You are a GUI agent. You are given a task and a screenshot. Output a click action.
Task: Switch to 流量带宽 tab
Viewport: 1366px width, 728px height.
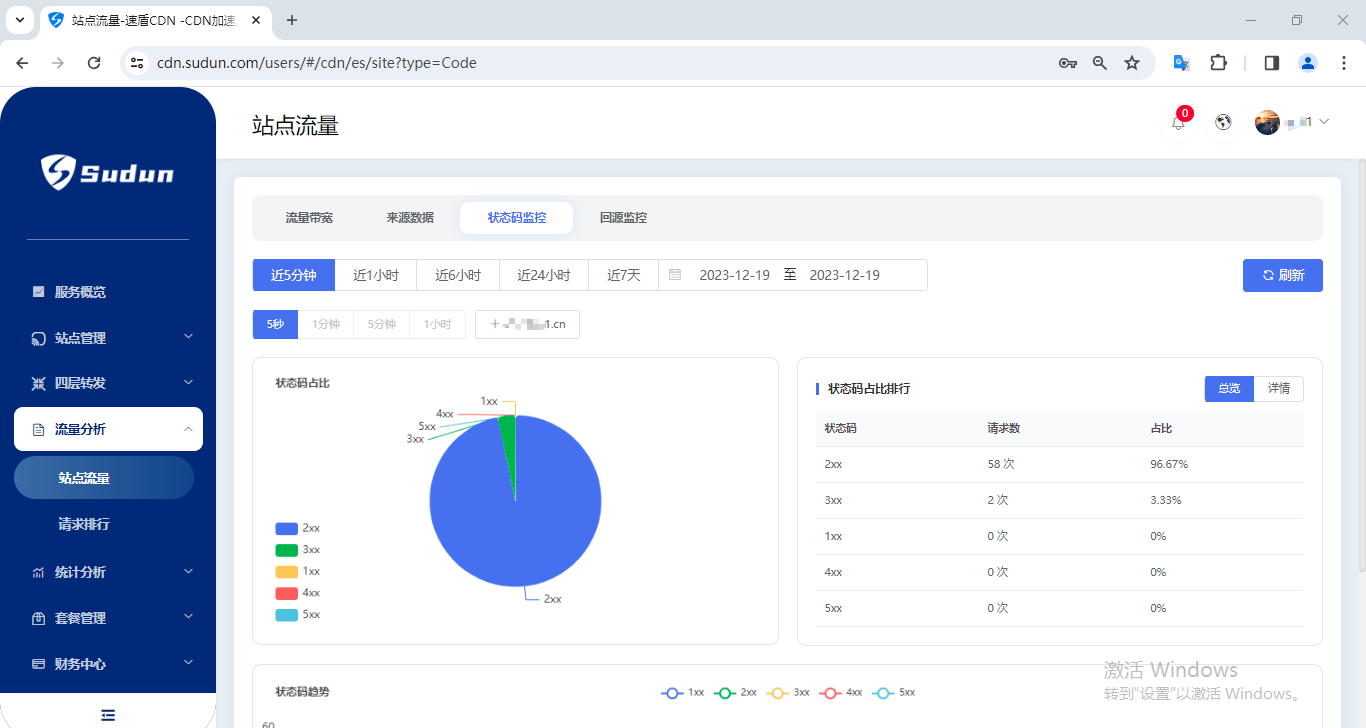[309, 218]
